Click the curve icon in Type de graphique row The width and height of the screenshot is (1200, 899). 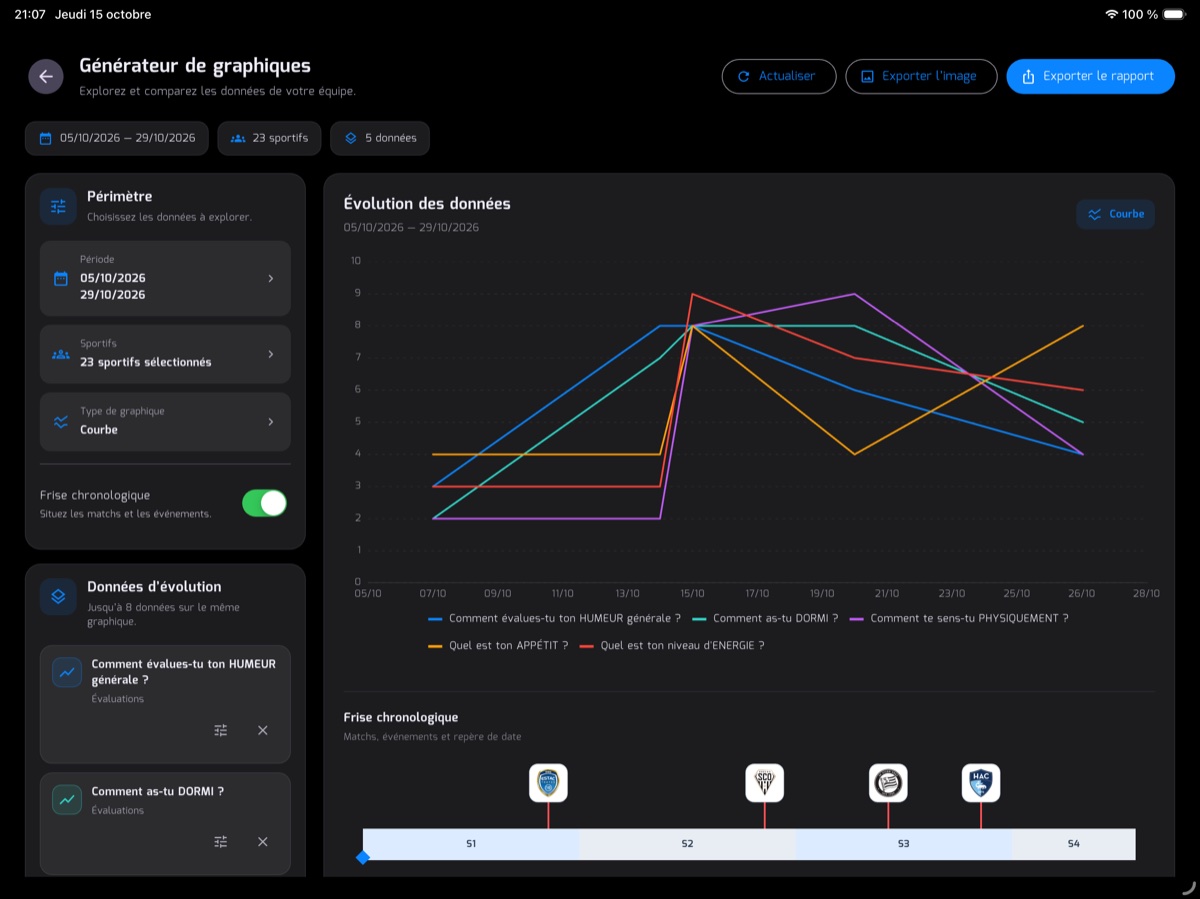pos(60,422)
